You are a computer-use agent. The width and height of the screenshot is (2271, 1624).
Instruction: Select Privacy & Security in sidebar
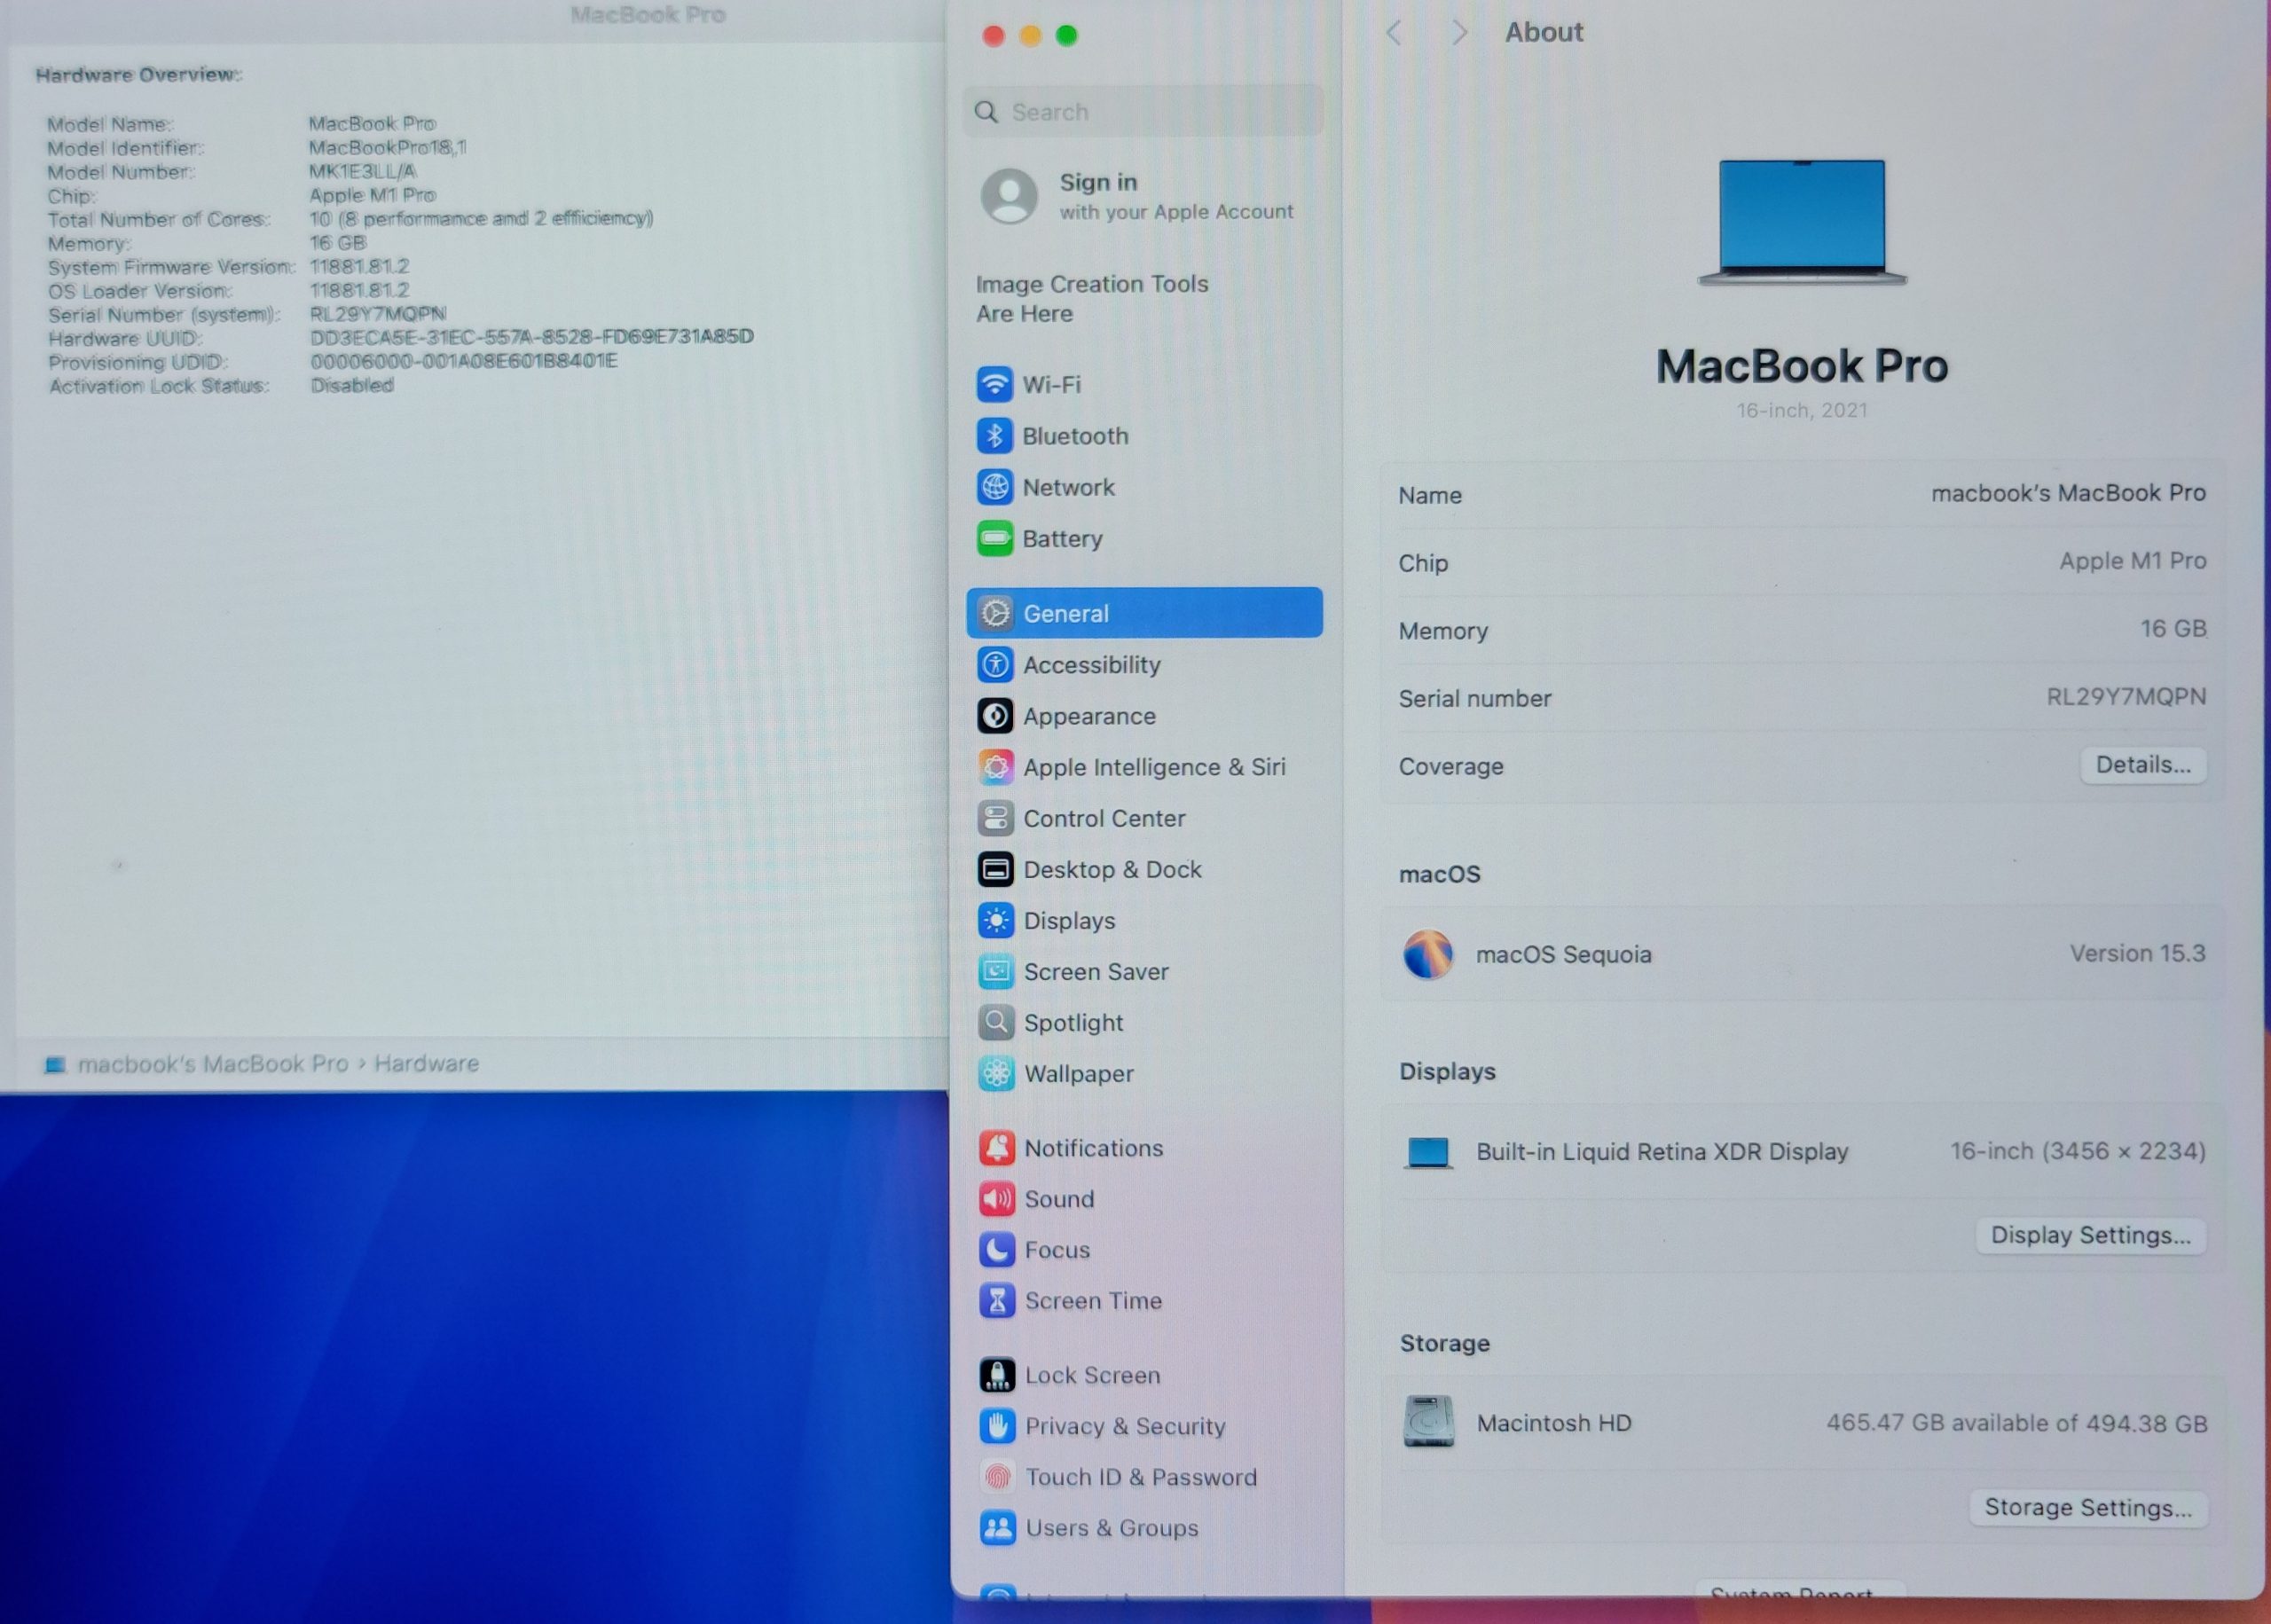tap(1124, 1426)
